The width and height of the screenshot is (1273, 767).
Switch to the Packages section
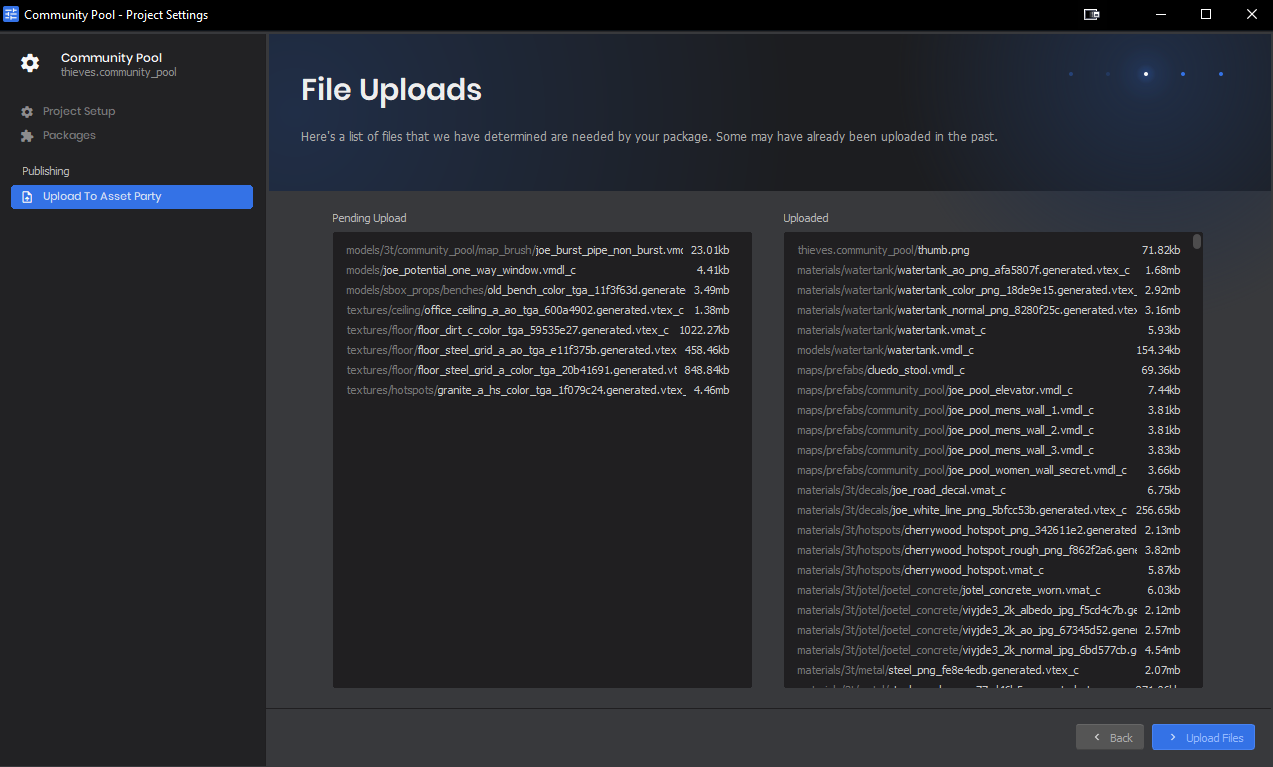tap(69, 136)
